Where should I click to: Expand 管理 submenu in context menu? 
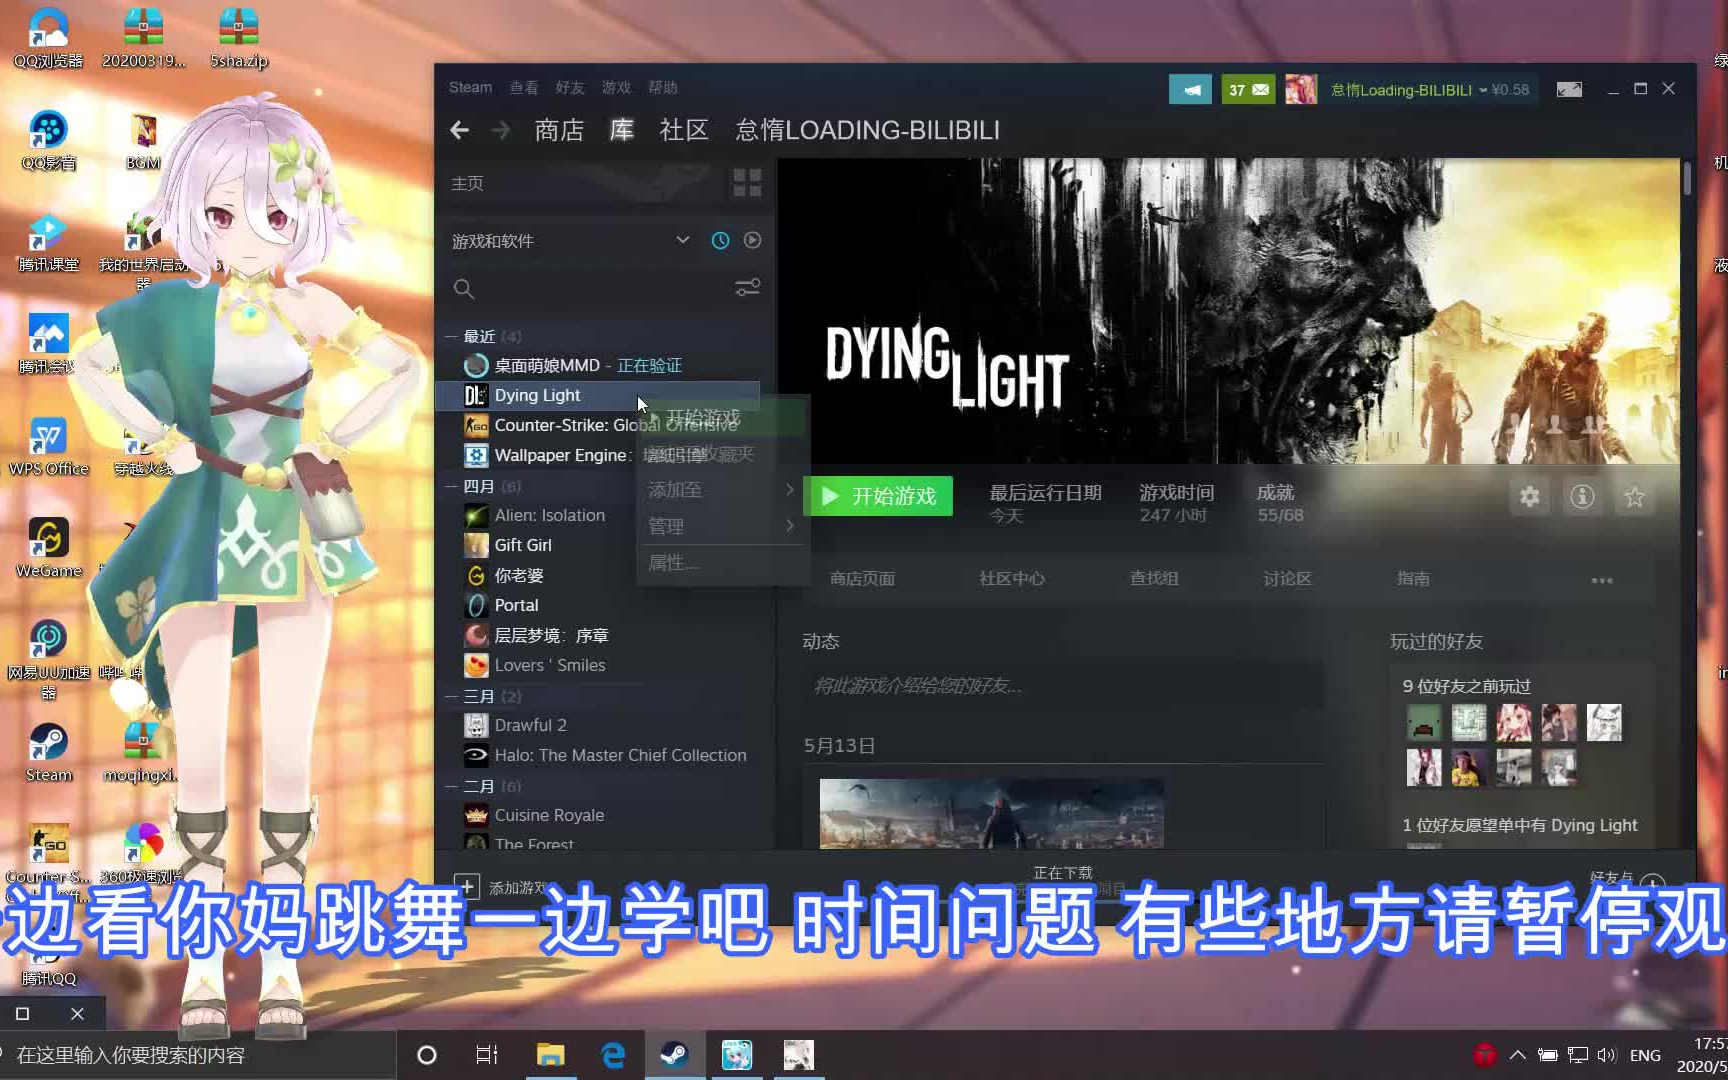(x=720, y=526)
